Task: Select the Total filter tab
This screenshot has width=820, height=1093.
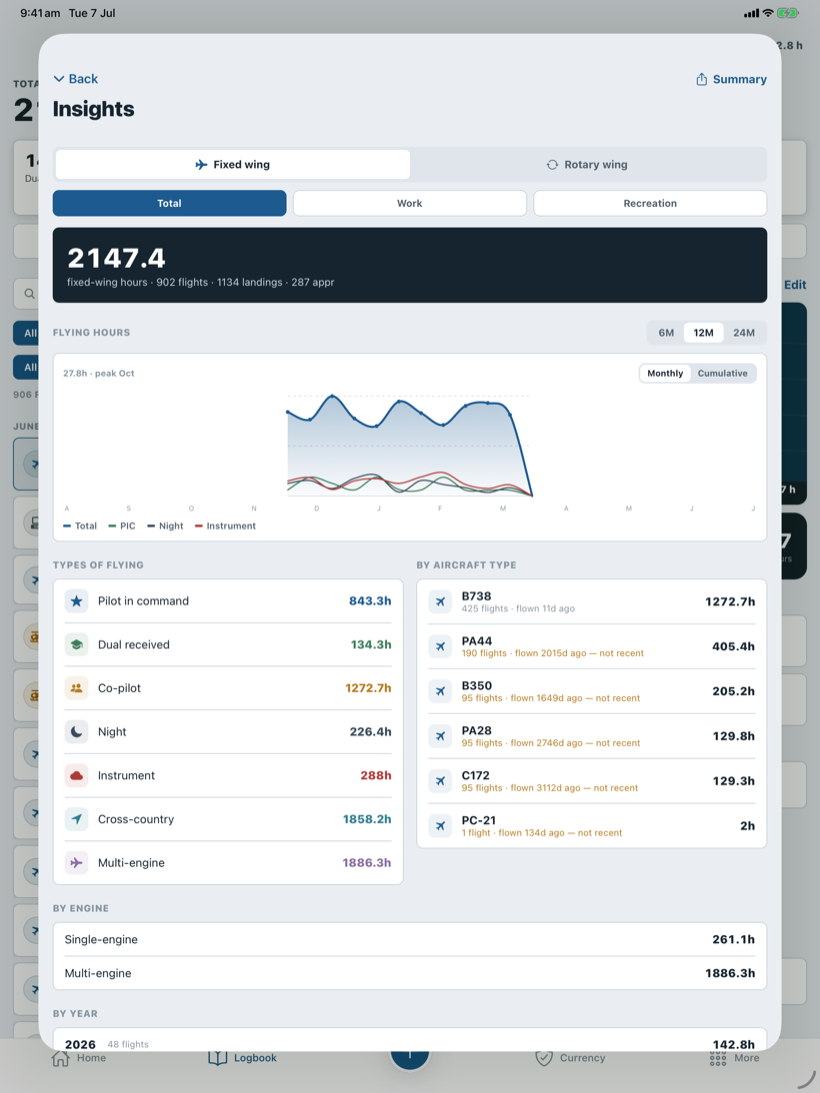Action: click(x=169, y=203)
